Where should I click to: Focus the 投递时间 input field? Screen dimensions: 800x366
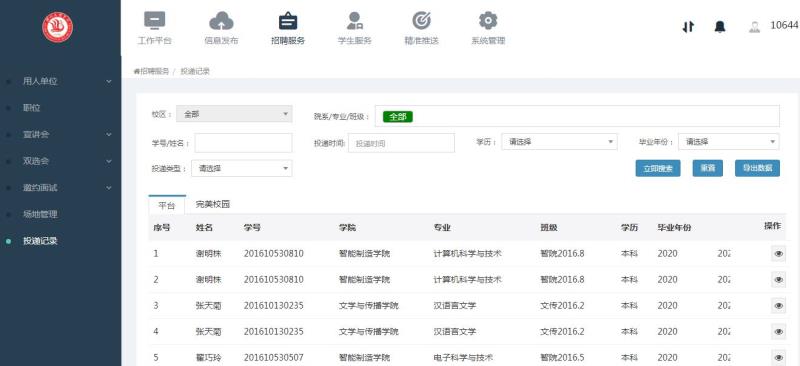[x=401, y=143]
